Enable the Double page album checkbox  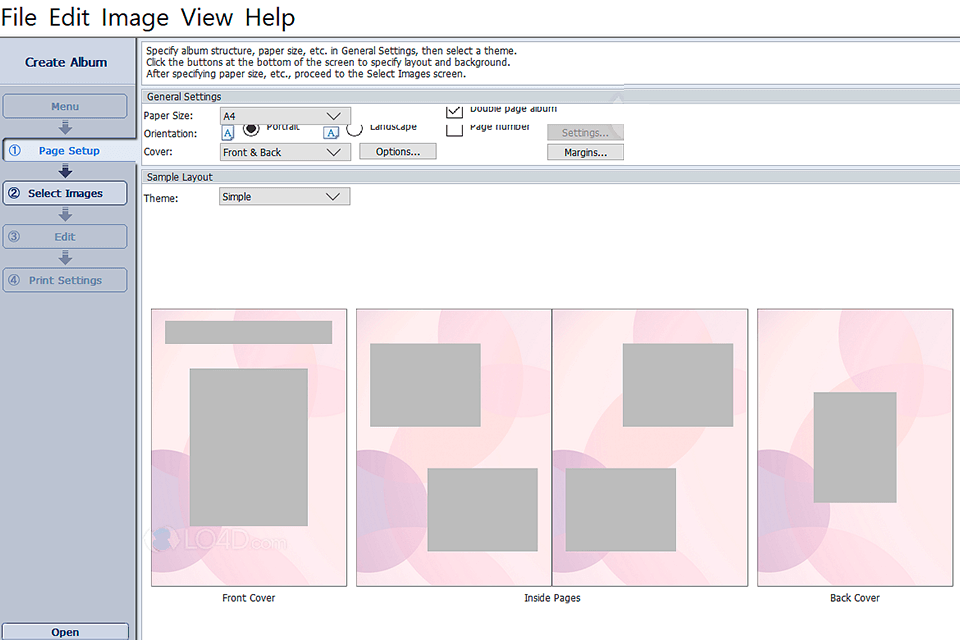coord(455,110)
